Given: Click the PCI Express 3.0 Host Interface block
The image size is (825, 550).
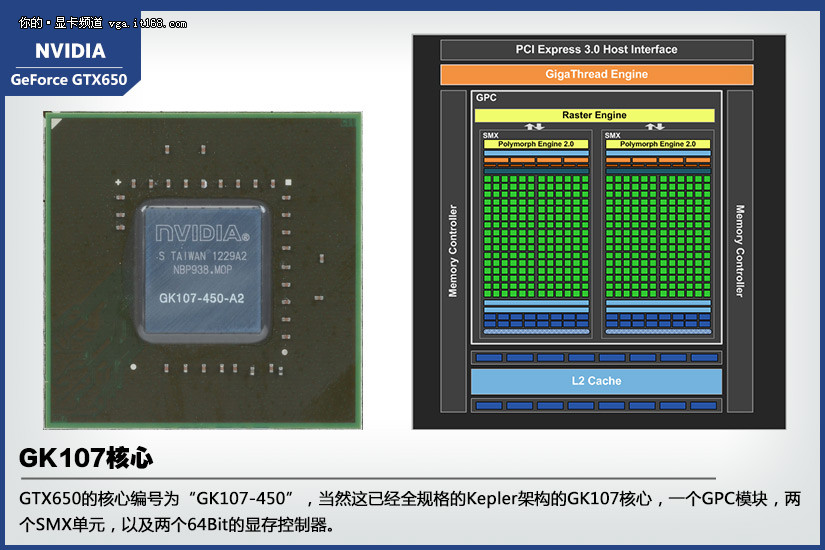Looking at the screenshot, I should click(597, 49).
